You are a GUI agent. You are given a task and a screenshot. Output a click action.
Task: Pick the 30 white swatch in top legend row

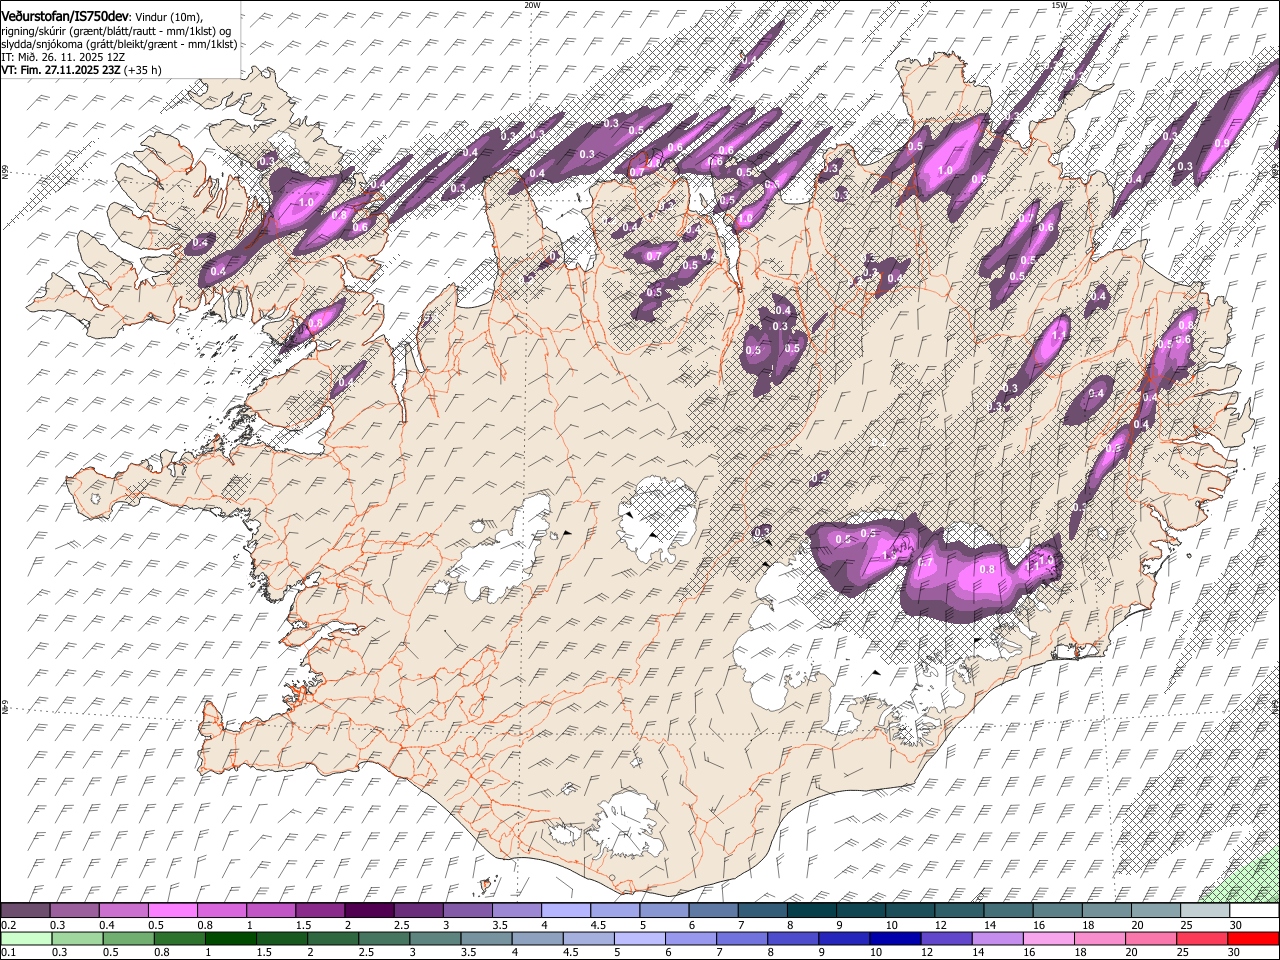pos(1254,911)
